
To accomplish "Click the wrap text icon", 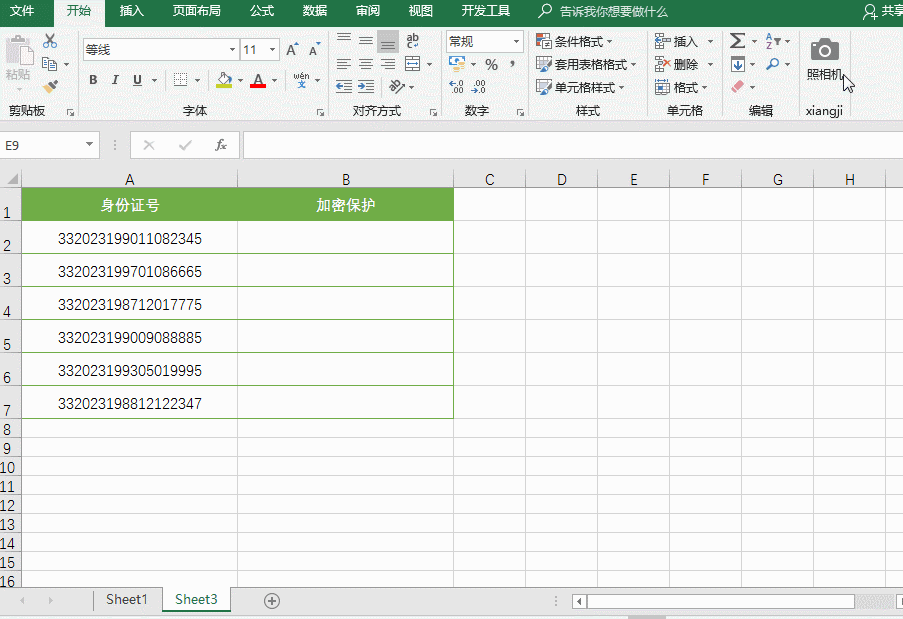I will [412, 41].
